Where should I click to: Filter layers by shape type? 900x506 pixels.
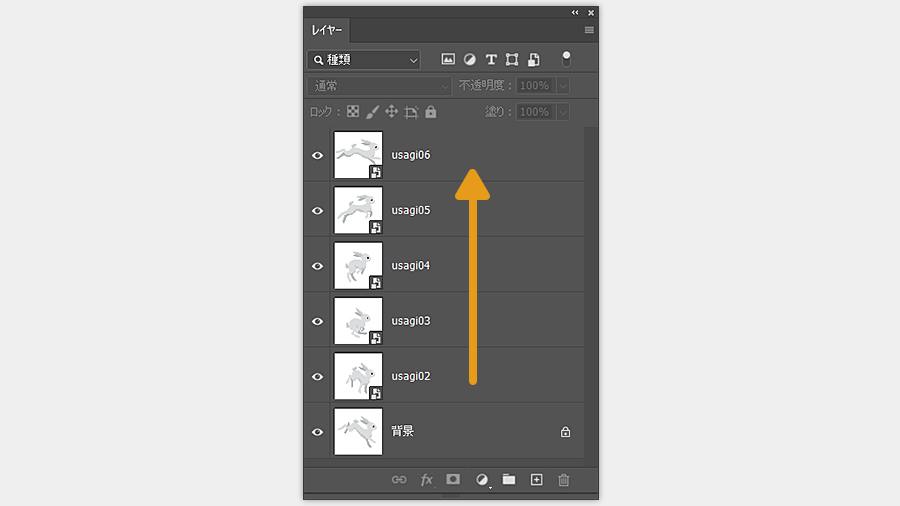click(x=512, y=59)
